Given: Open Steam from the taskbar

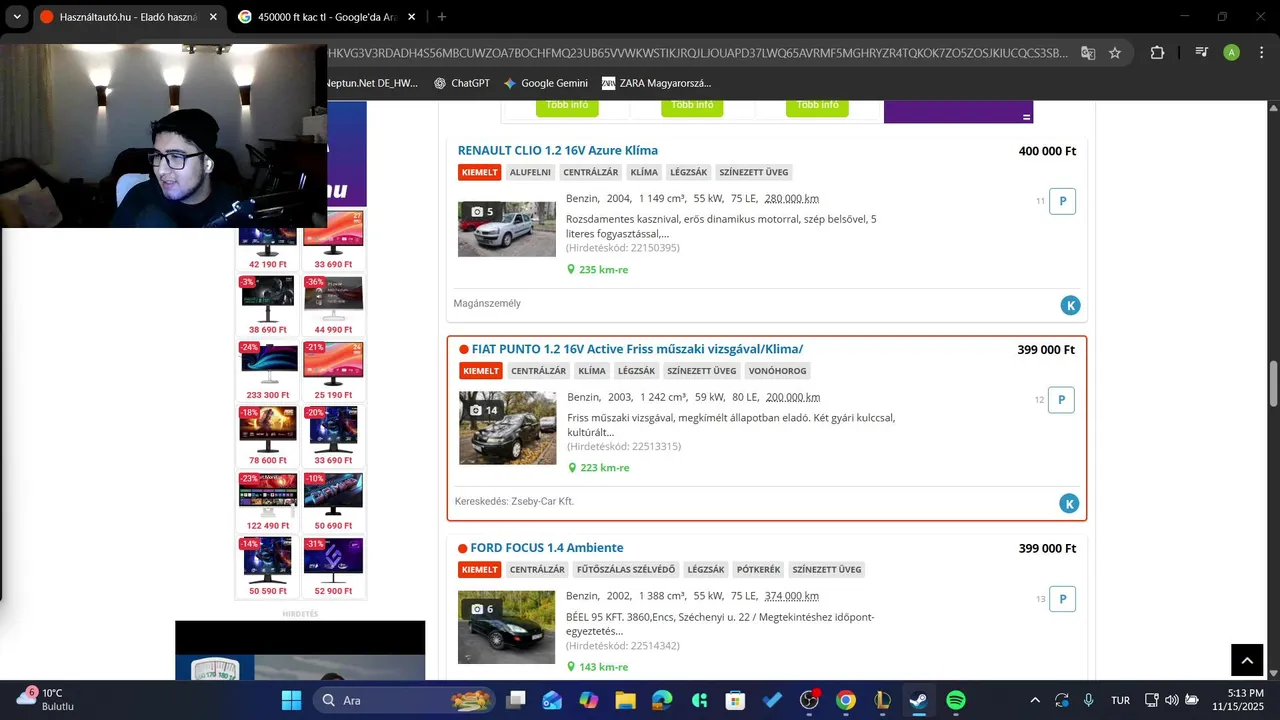Looking at the screenshot, I should (918, 700).
